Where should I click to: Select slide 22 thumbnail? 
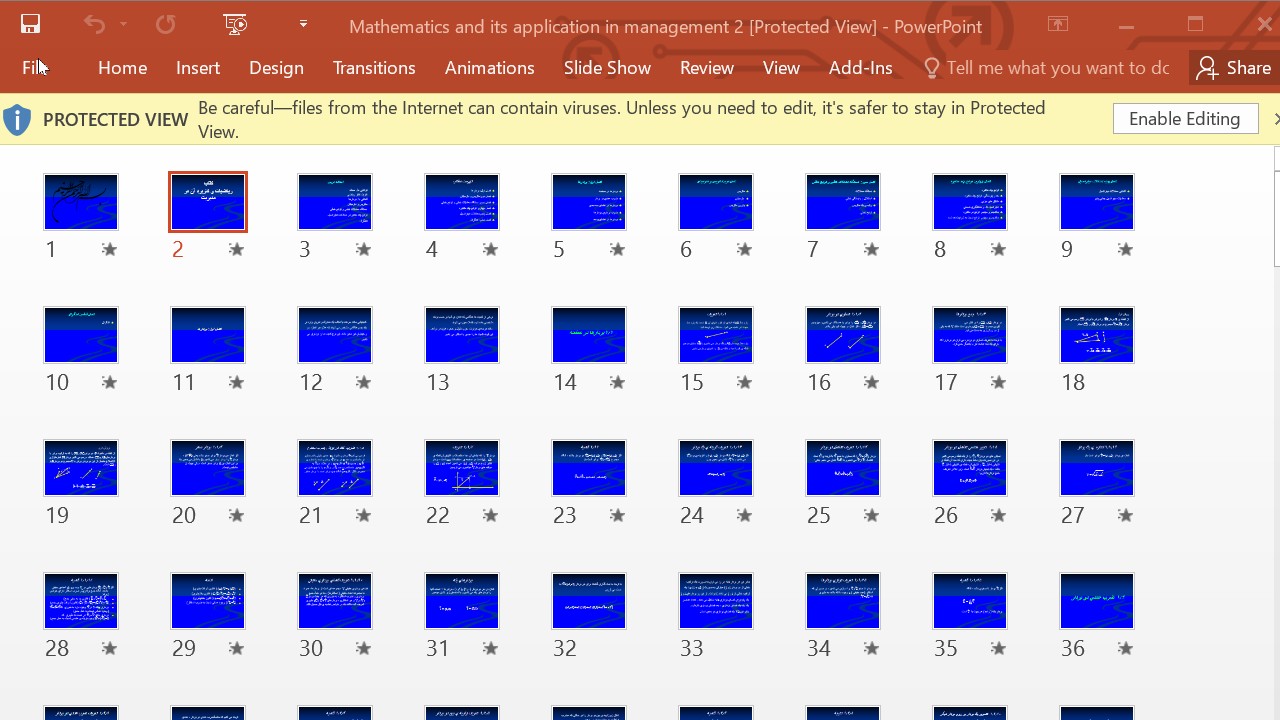tap(462, 468)
